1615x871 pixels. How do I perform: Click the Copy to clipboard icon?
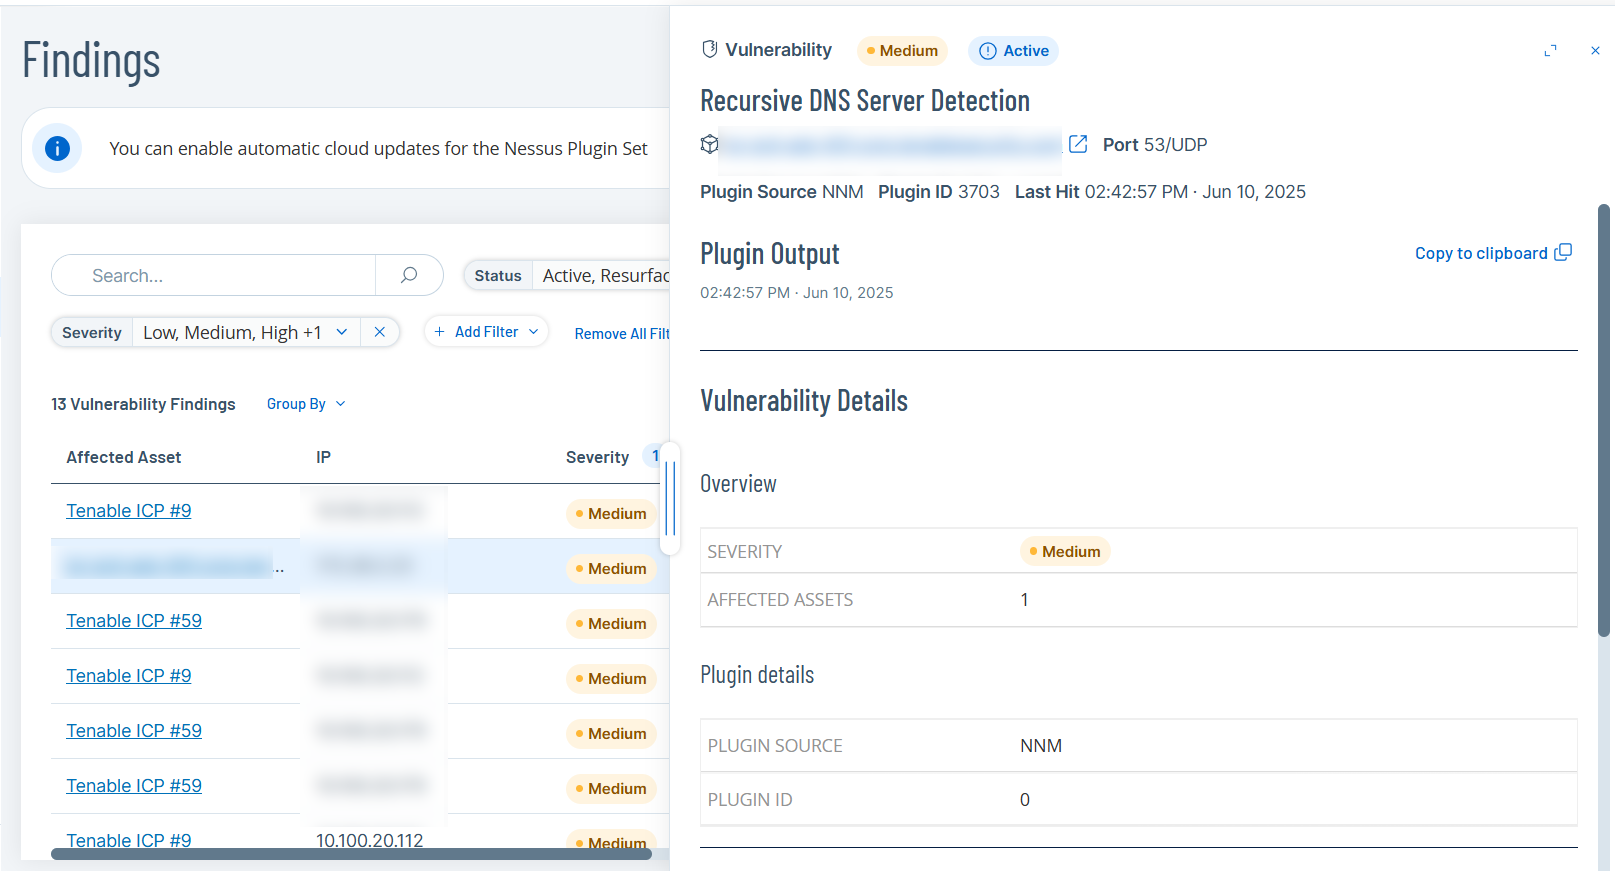(x=1563, y=253)
